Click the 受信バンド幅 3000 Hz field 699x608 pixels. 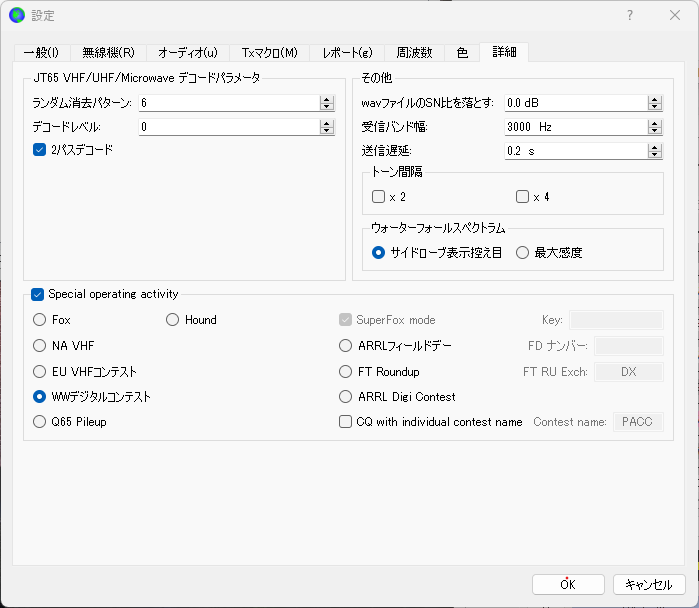pyautogui.click(x=576, y=127)
